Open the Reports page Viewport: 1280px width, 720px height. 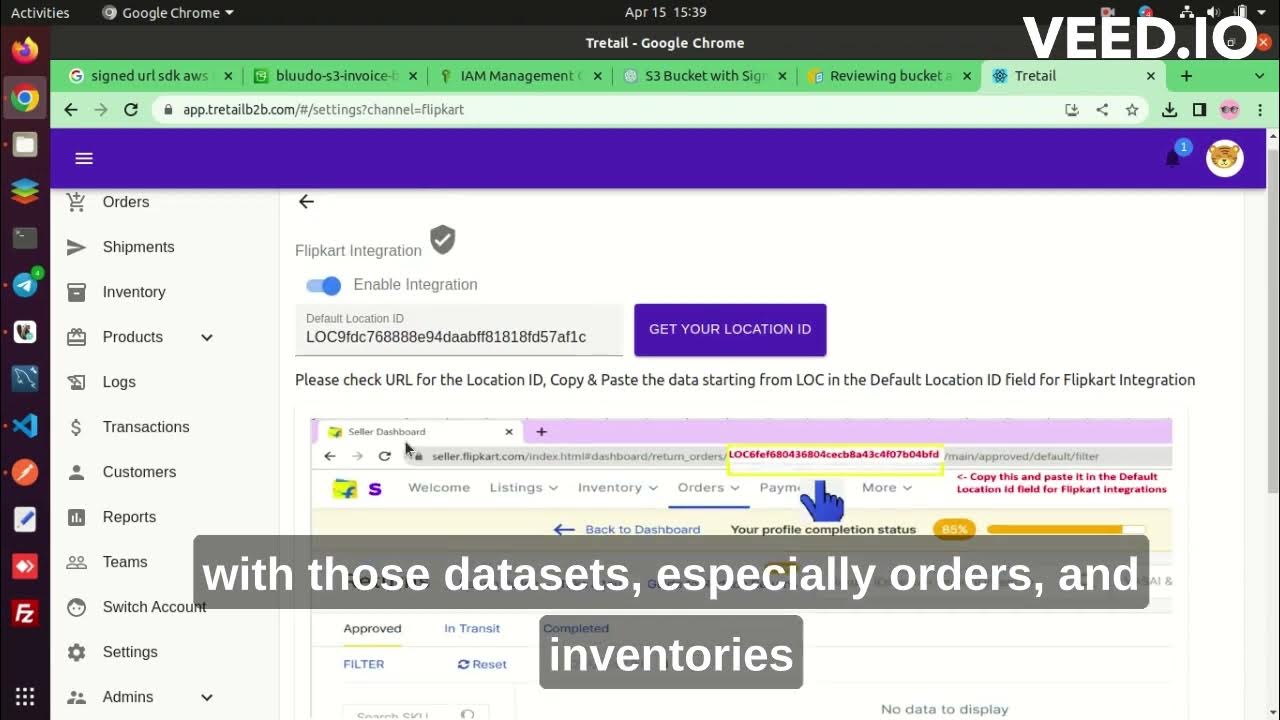[x=129, y=517]
